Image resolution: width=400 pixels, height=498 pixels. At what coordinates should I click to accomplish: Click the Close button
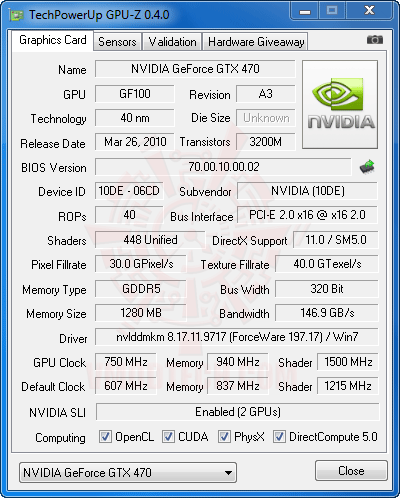click(x=351, y=471)
